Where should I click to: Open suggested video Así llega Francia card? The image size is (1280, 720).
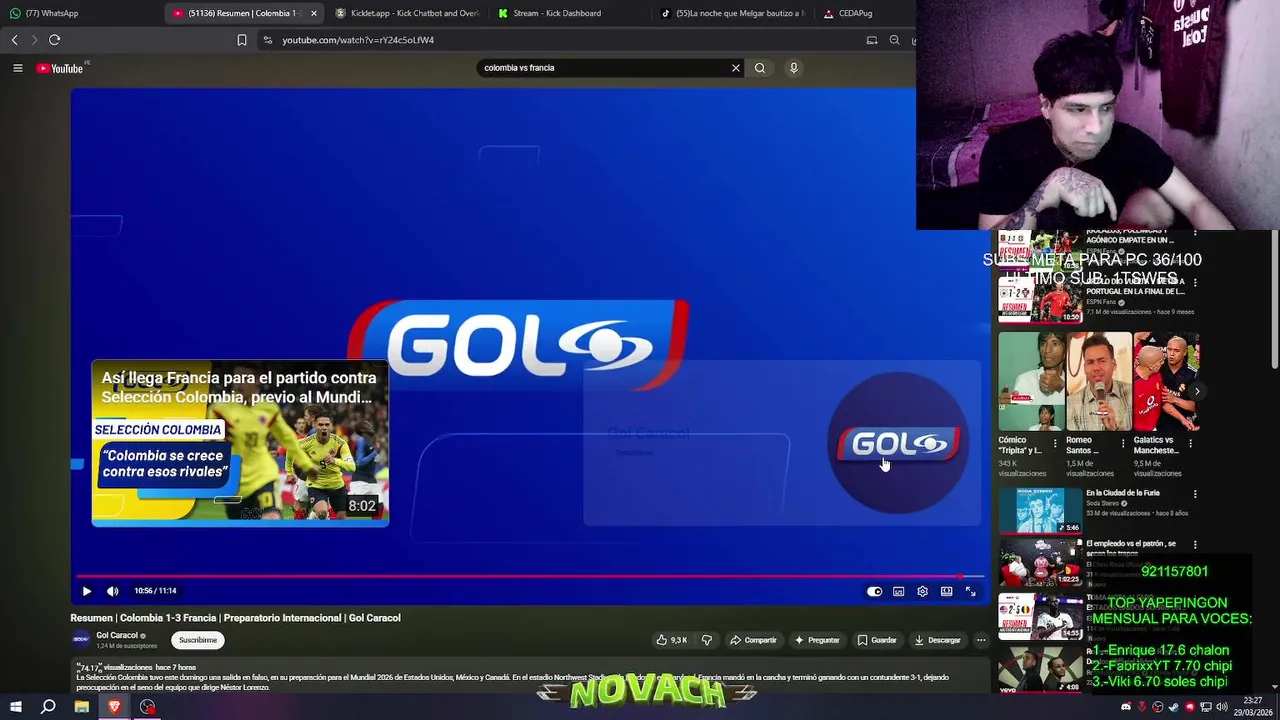[x=240, y=443]
